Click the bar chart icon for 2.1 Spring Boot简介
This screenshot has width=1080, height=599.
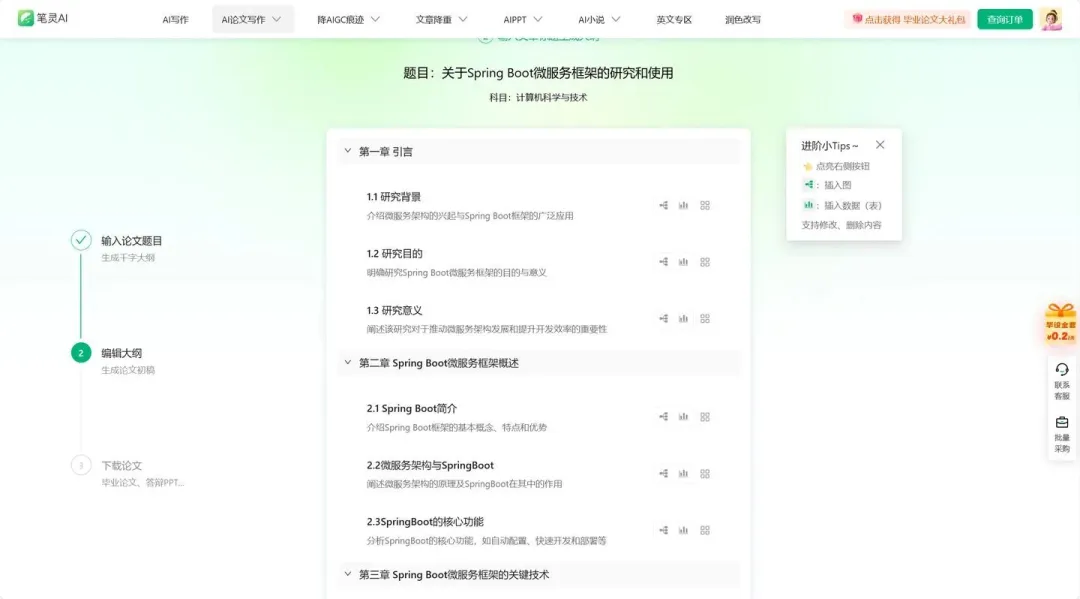pyautogui.click(x=684, y=417)
